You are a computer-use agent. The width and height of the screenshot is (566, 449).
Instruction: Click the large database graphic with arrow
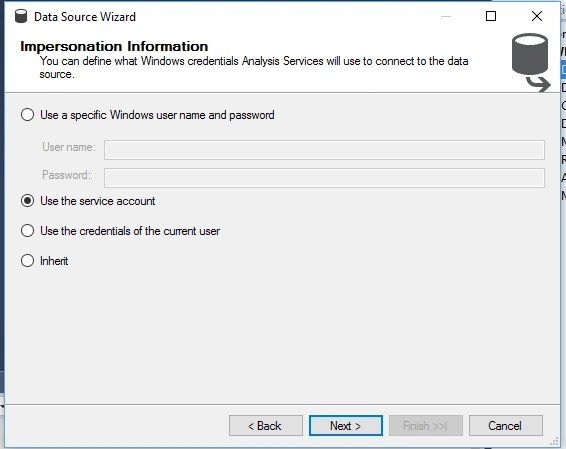click(531, 62)
